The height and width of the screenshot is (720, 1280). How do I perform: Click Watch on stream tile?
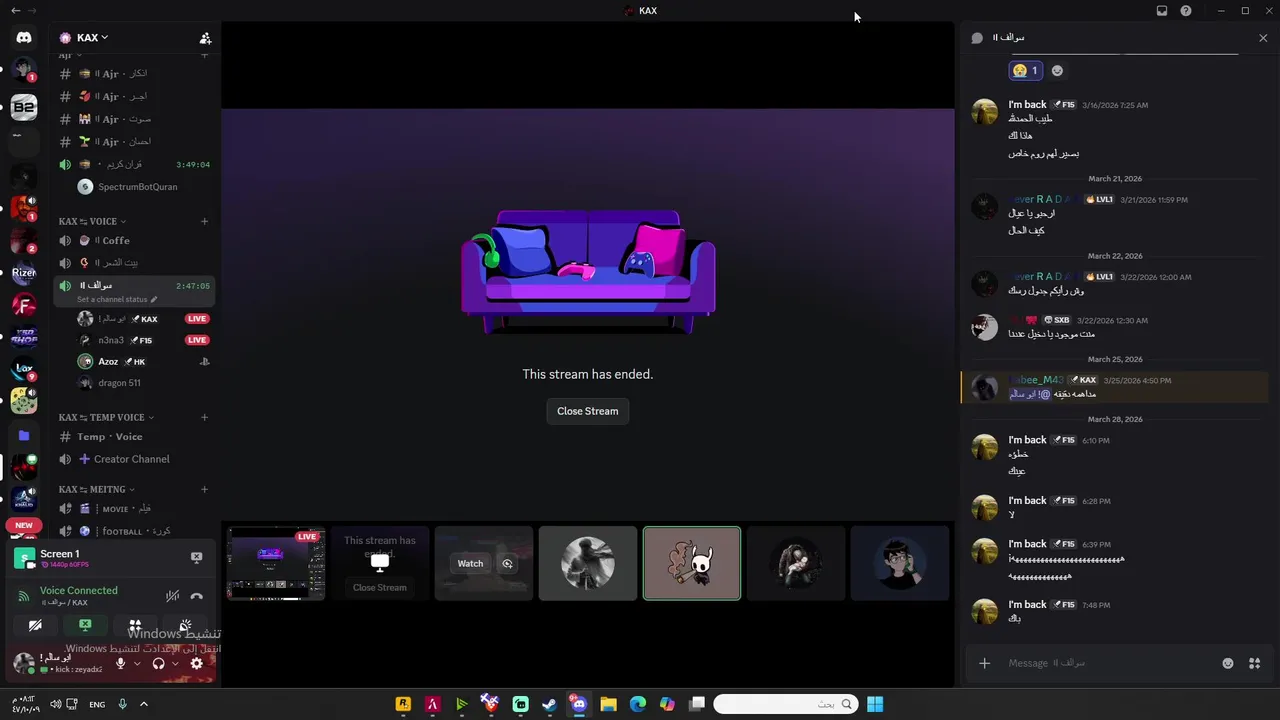click(x=470, y=564)
